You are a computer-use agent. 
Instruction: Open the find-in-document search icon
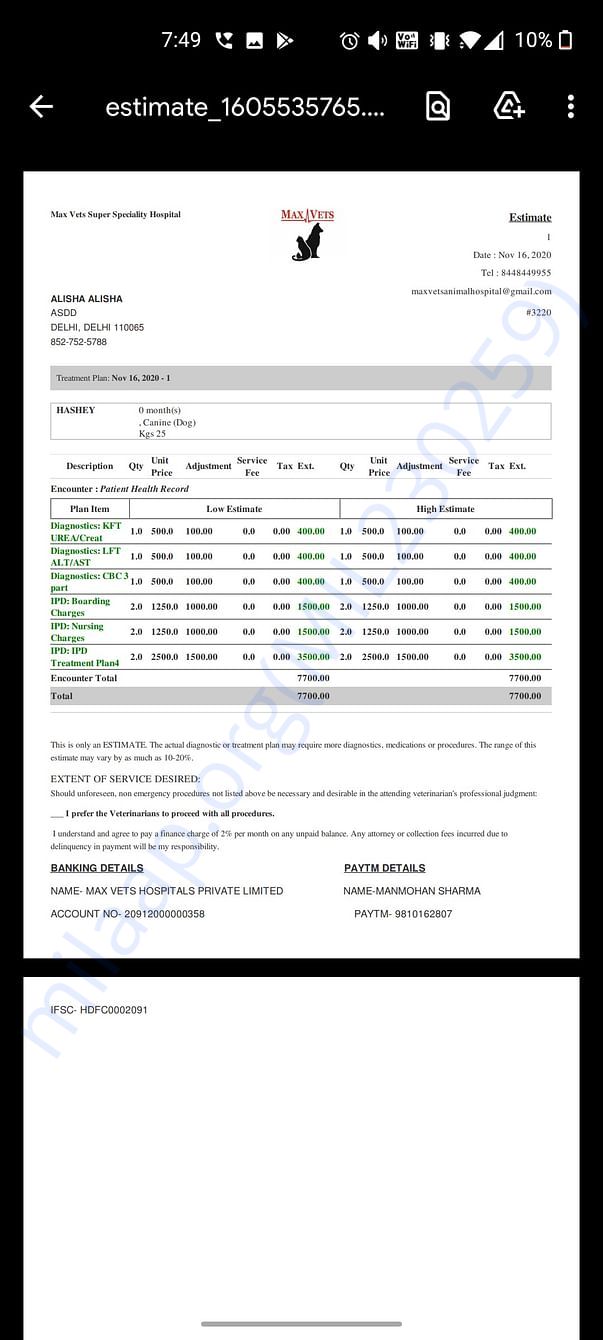click(x=438, y=106)
